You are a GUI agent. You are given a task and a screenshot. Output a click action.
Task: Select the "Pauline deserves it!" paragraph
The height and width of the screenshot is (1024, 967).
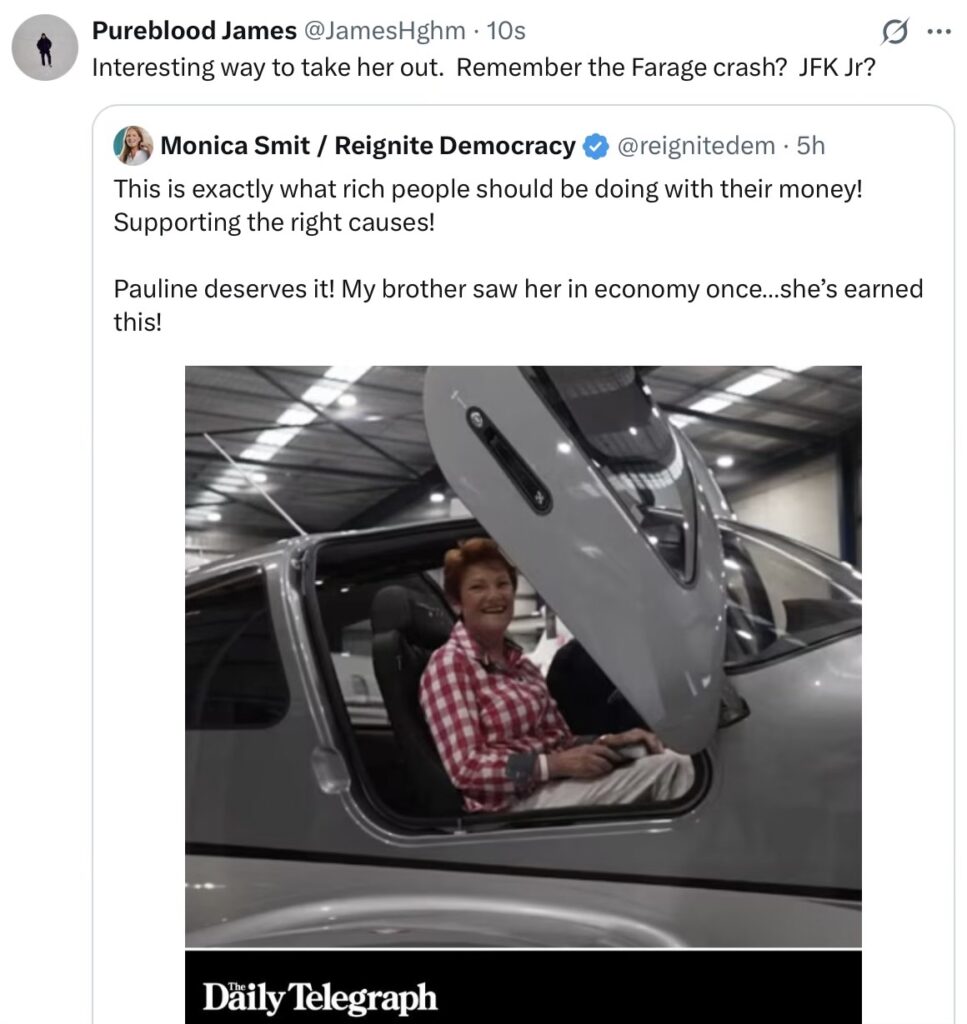point(517,290)
